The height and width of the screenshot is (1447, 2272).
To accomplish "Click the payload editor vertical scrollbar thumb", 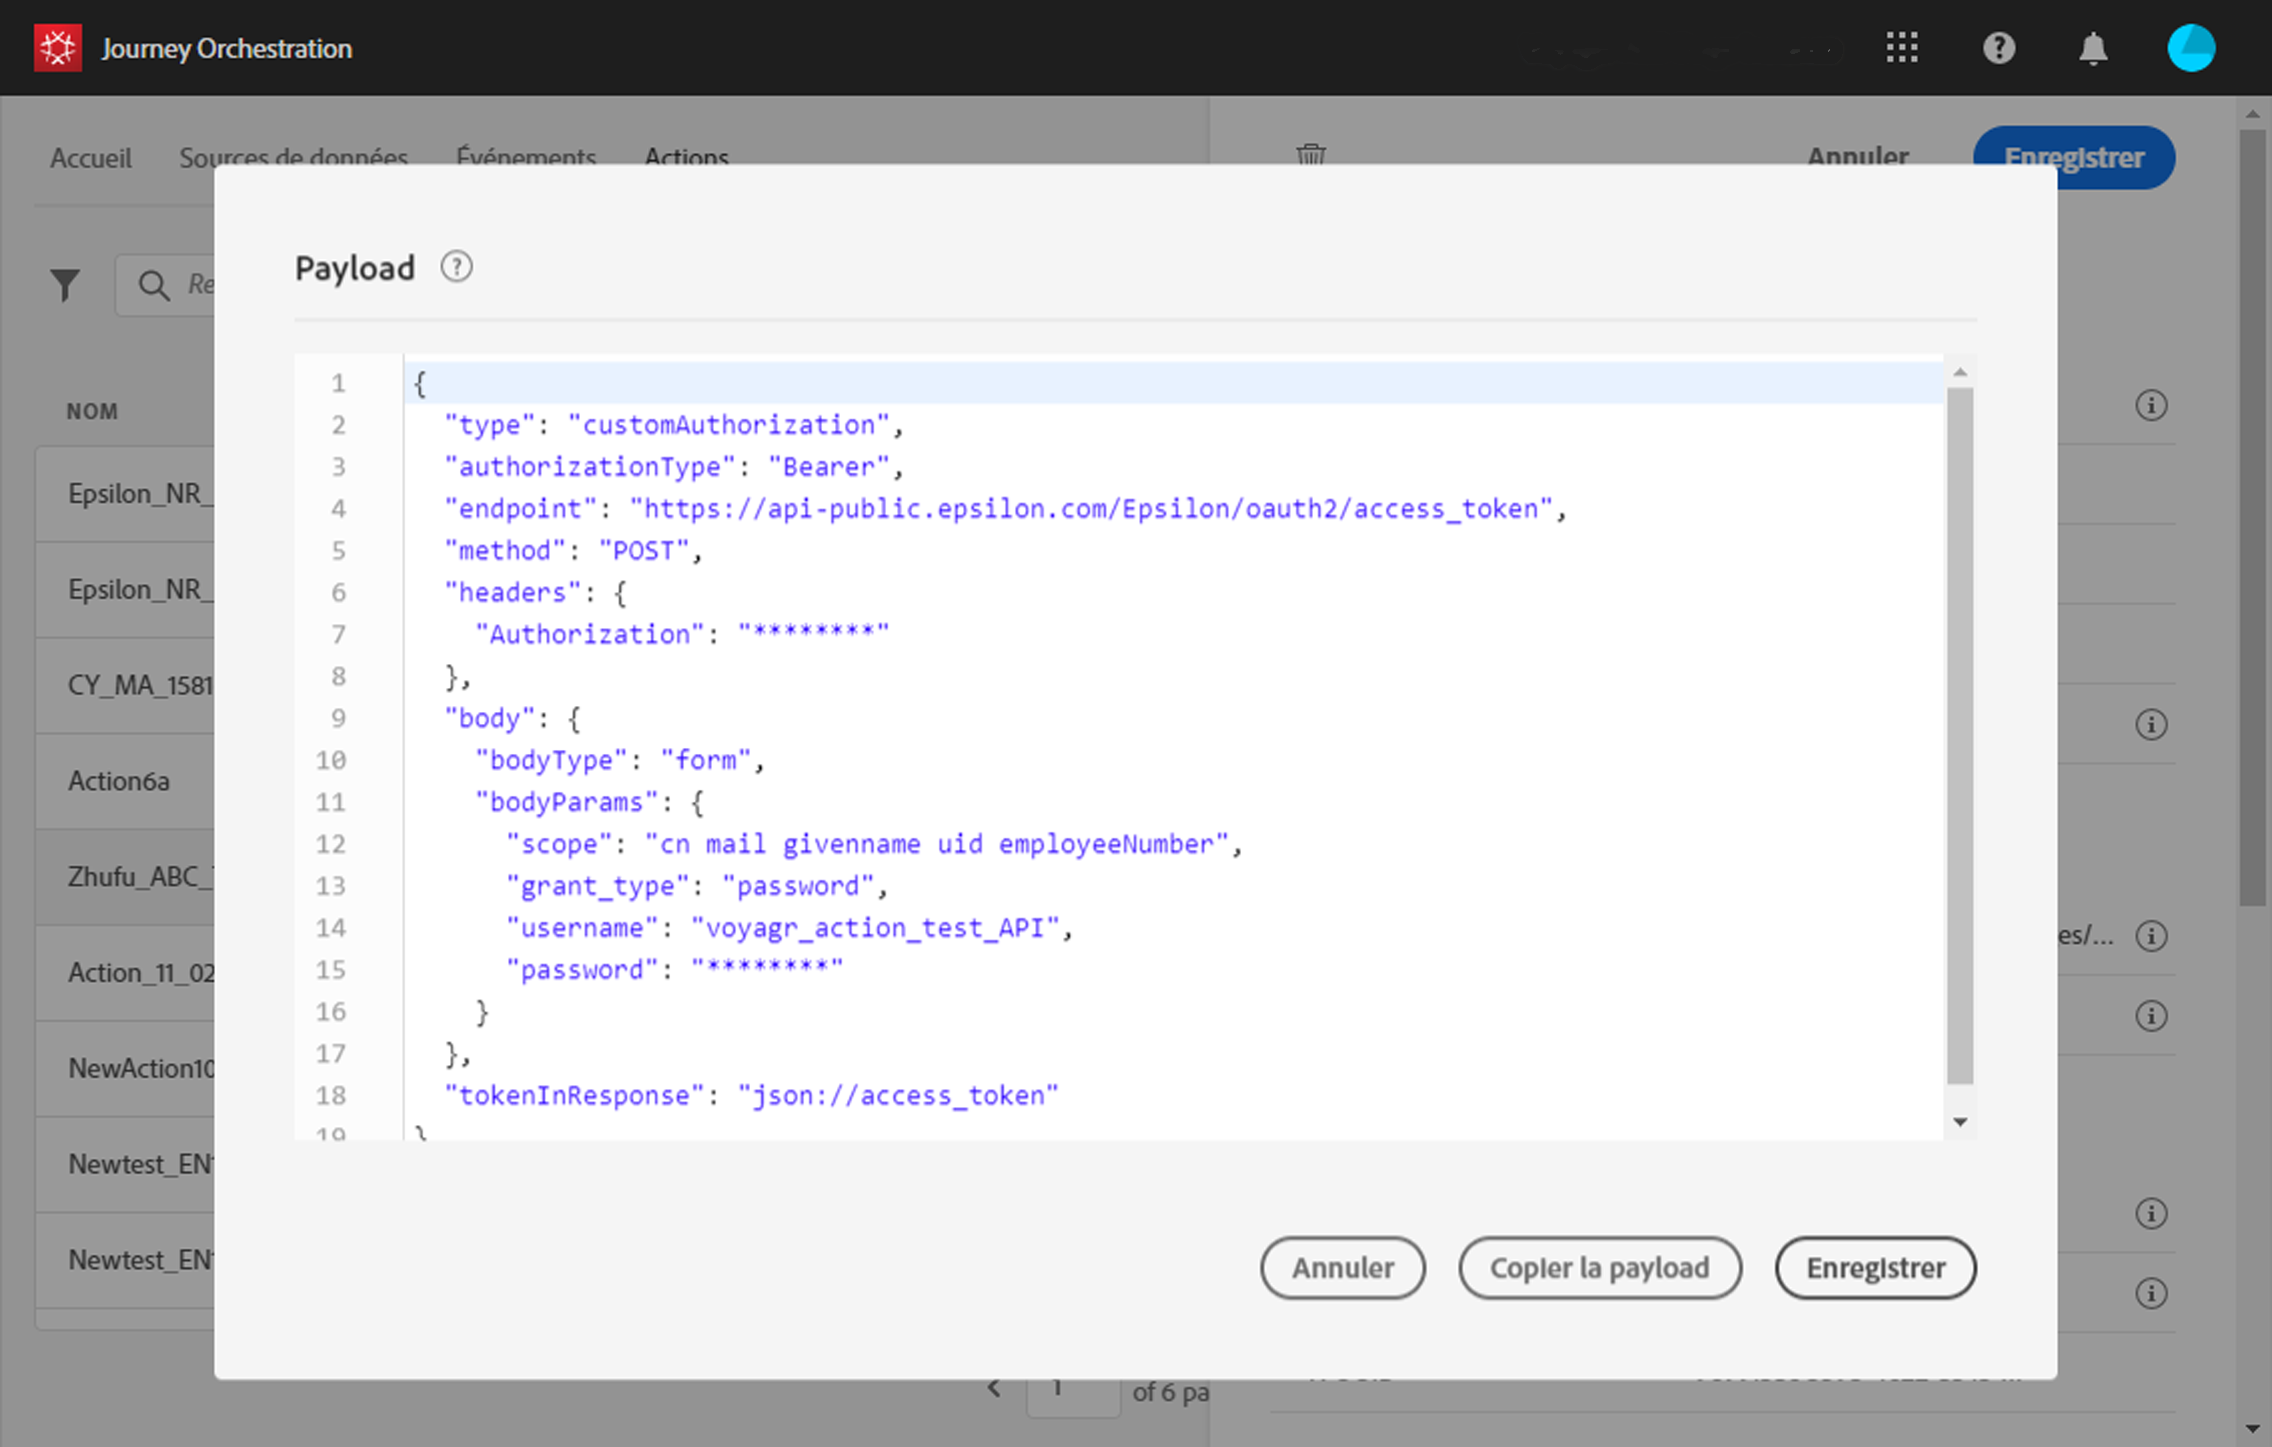I will point(1960,735).
